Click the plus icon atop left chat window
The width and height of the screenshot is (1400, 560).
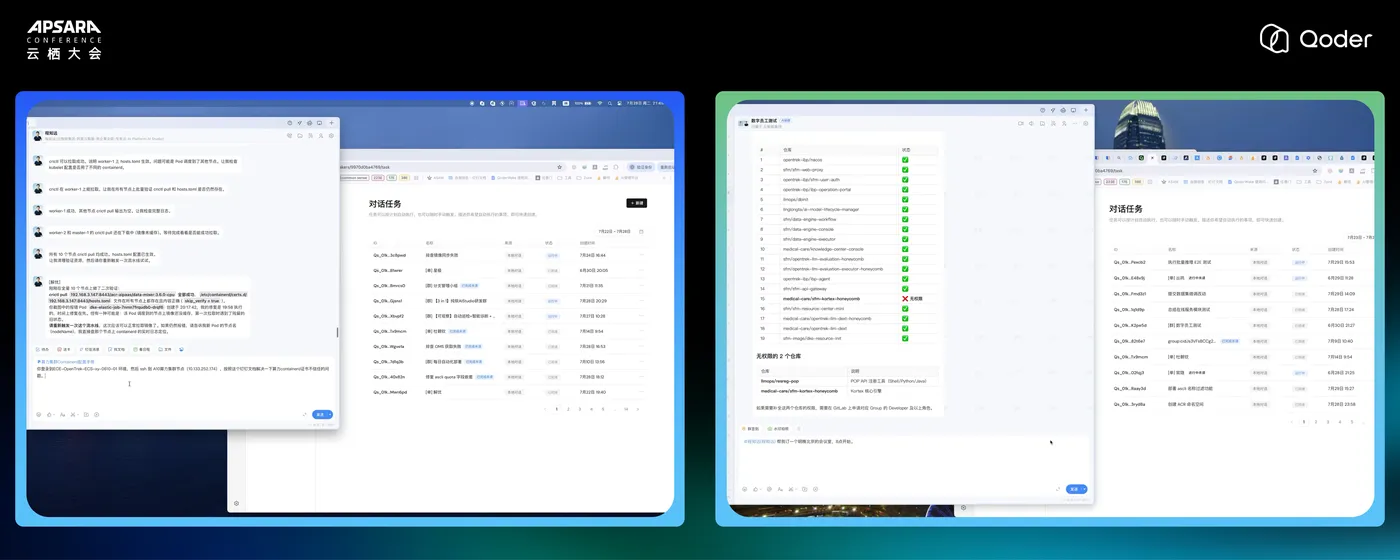click(x=332, y=123)
